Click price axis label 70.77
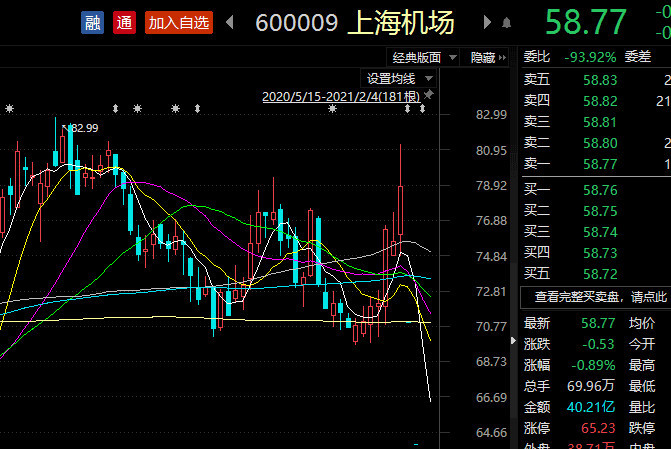The image size is (671, 449). pos(491,327)
